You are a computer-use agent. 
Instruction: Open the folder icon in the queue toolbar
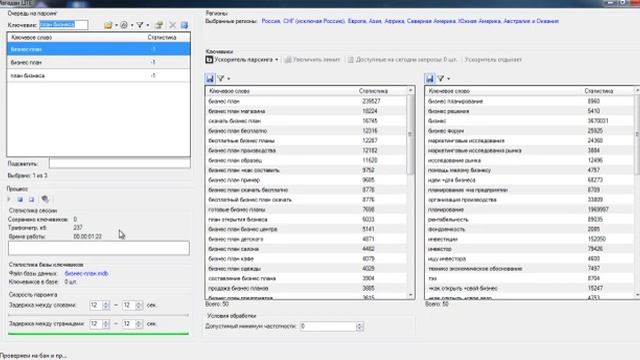click(x=108, y=25)
